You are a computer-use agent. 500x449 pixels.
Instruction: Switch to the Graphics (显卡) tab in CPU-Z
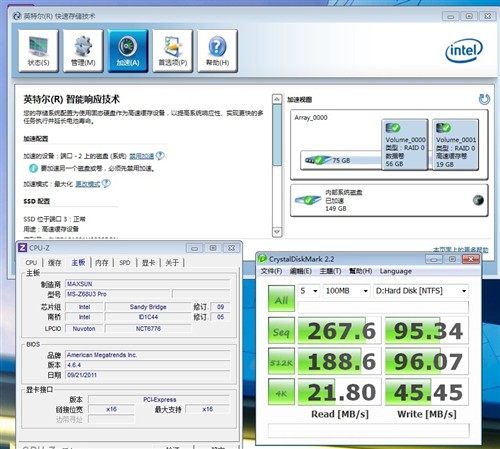click(149, 263)
